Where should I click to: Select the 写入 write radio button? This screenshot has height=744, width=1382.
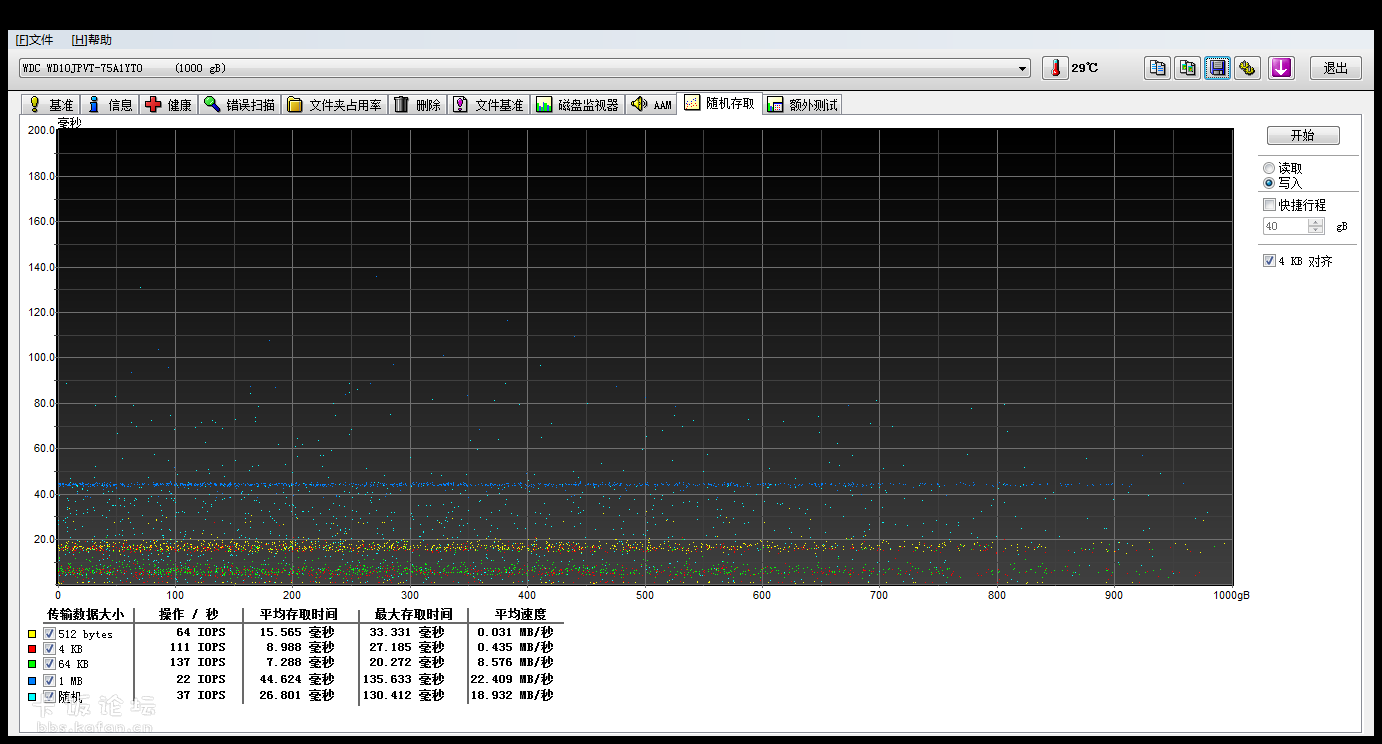pos(1269,183)
